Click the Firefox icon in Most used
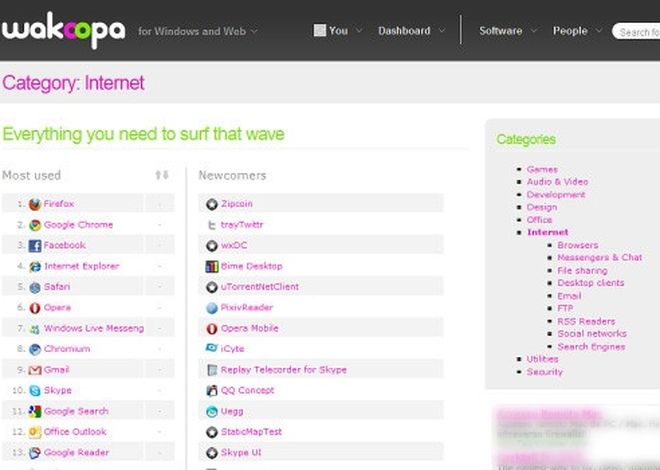Viewport: 660px width, 470px height. [35, 204]
